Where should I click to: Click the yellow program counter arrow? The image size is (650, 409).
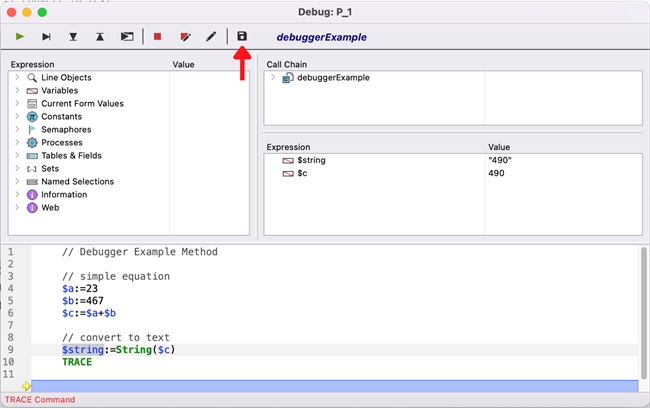pos(26,386)
